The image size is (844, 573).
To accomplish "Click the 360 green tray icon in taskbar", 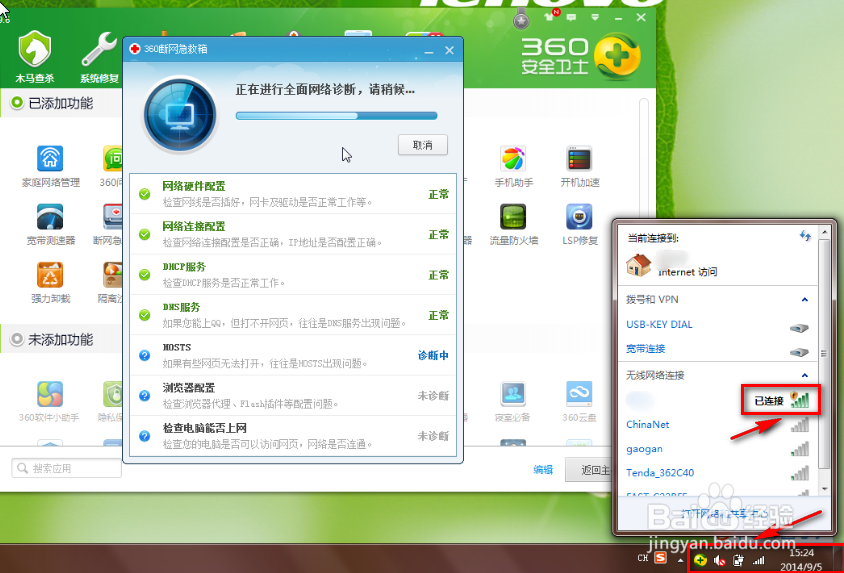I will tap(700, 560).
